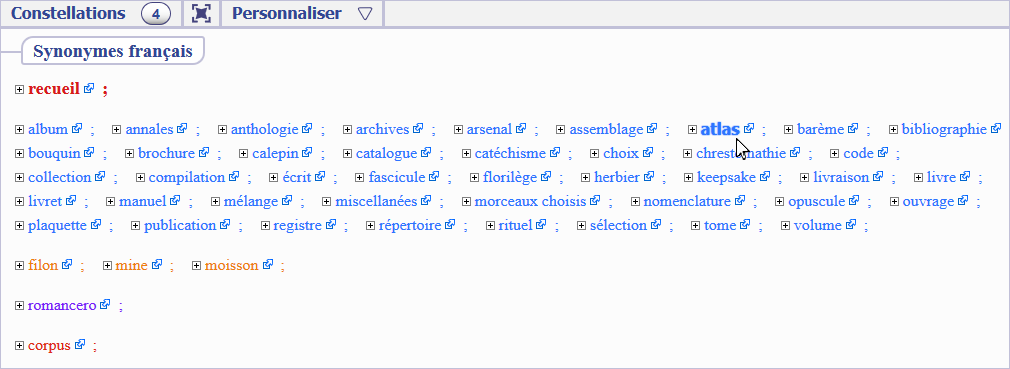The image size is (1010, 369).
Task: Follow the morceaux choisis link
Action: (530, 201)
